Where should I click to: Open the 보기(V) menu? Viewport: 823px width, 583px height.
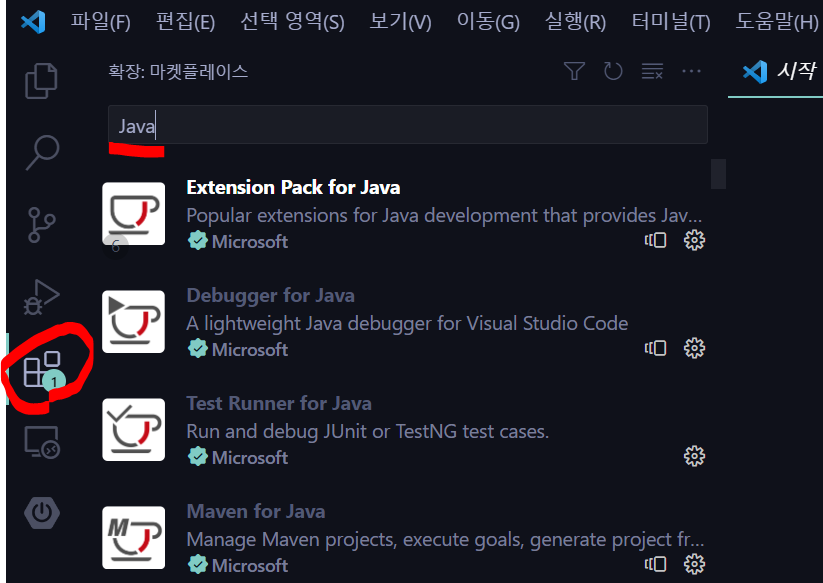point(400,22)
